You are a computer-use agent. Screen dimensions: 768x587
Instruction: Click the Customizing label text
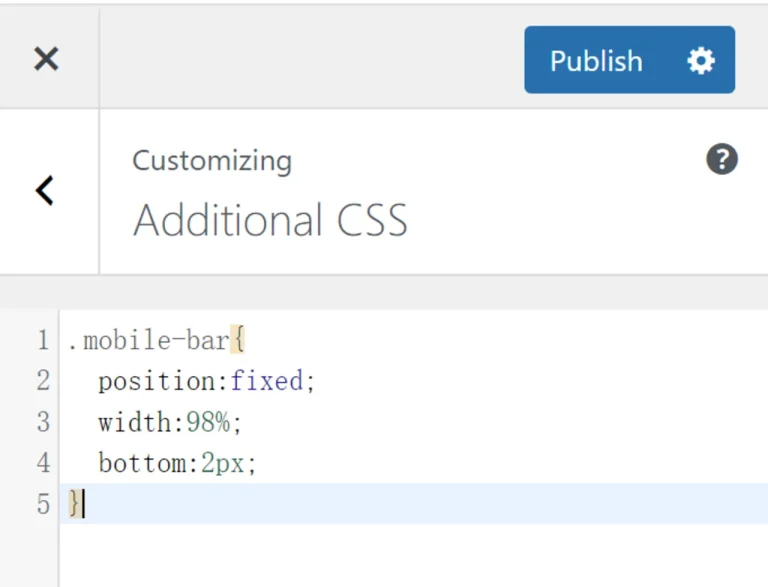pyautogui.click(x=212, y=161)
